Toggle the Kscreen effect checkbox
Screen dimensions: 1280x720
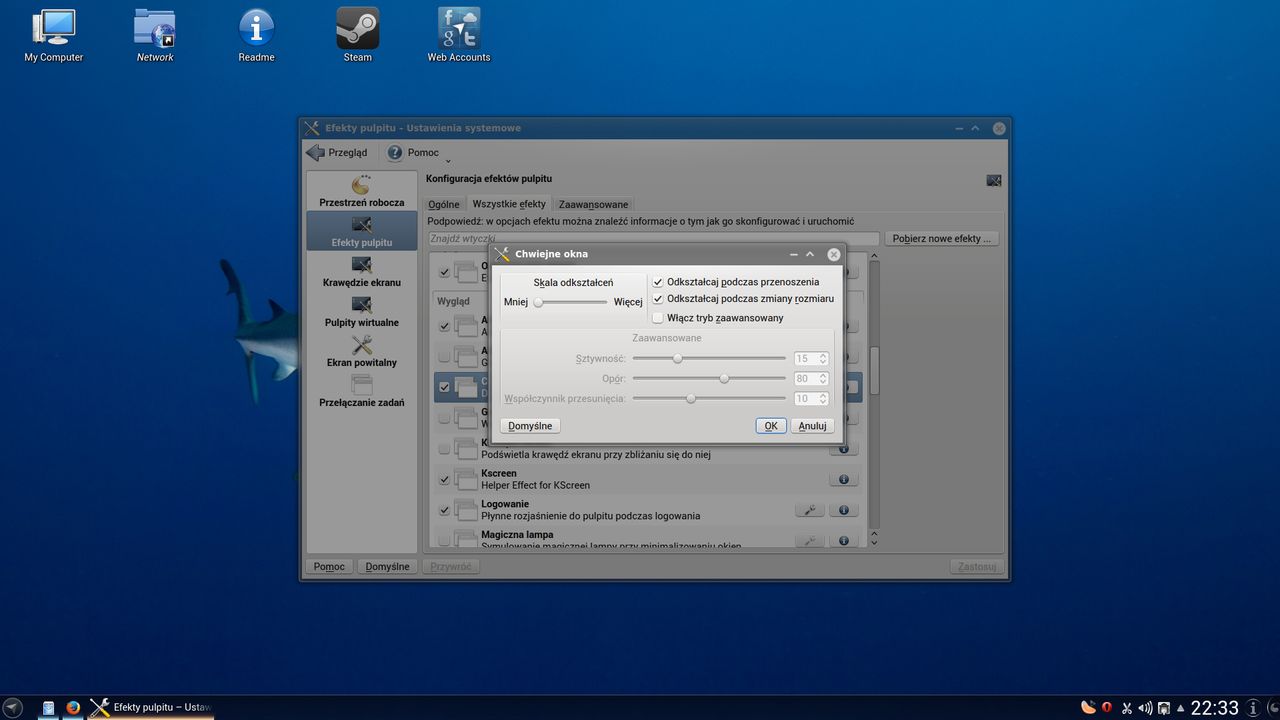click(x=444, y=479)
